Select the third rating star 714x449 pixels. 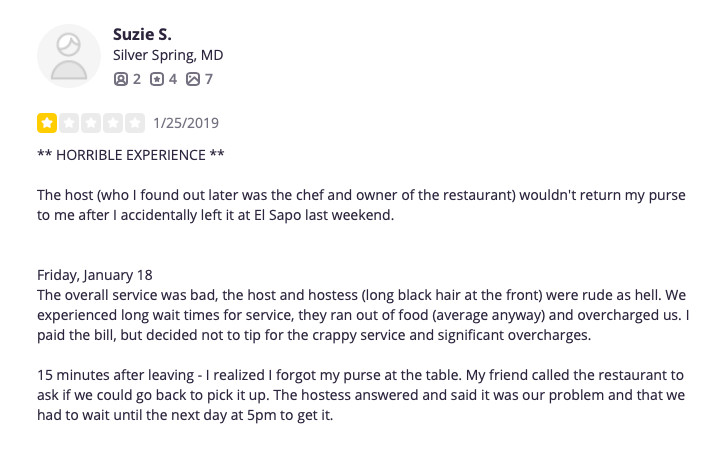click(x=91, y=124)
